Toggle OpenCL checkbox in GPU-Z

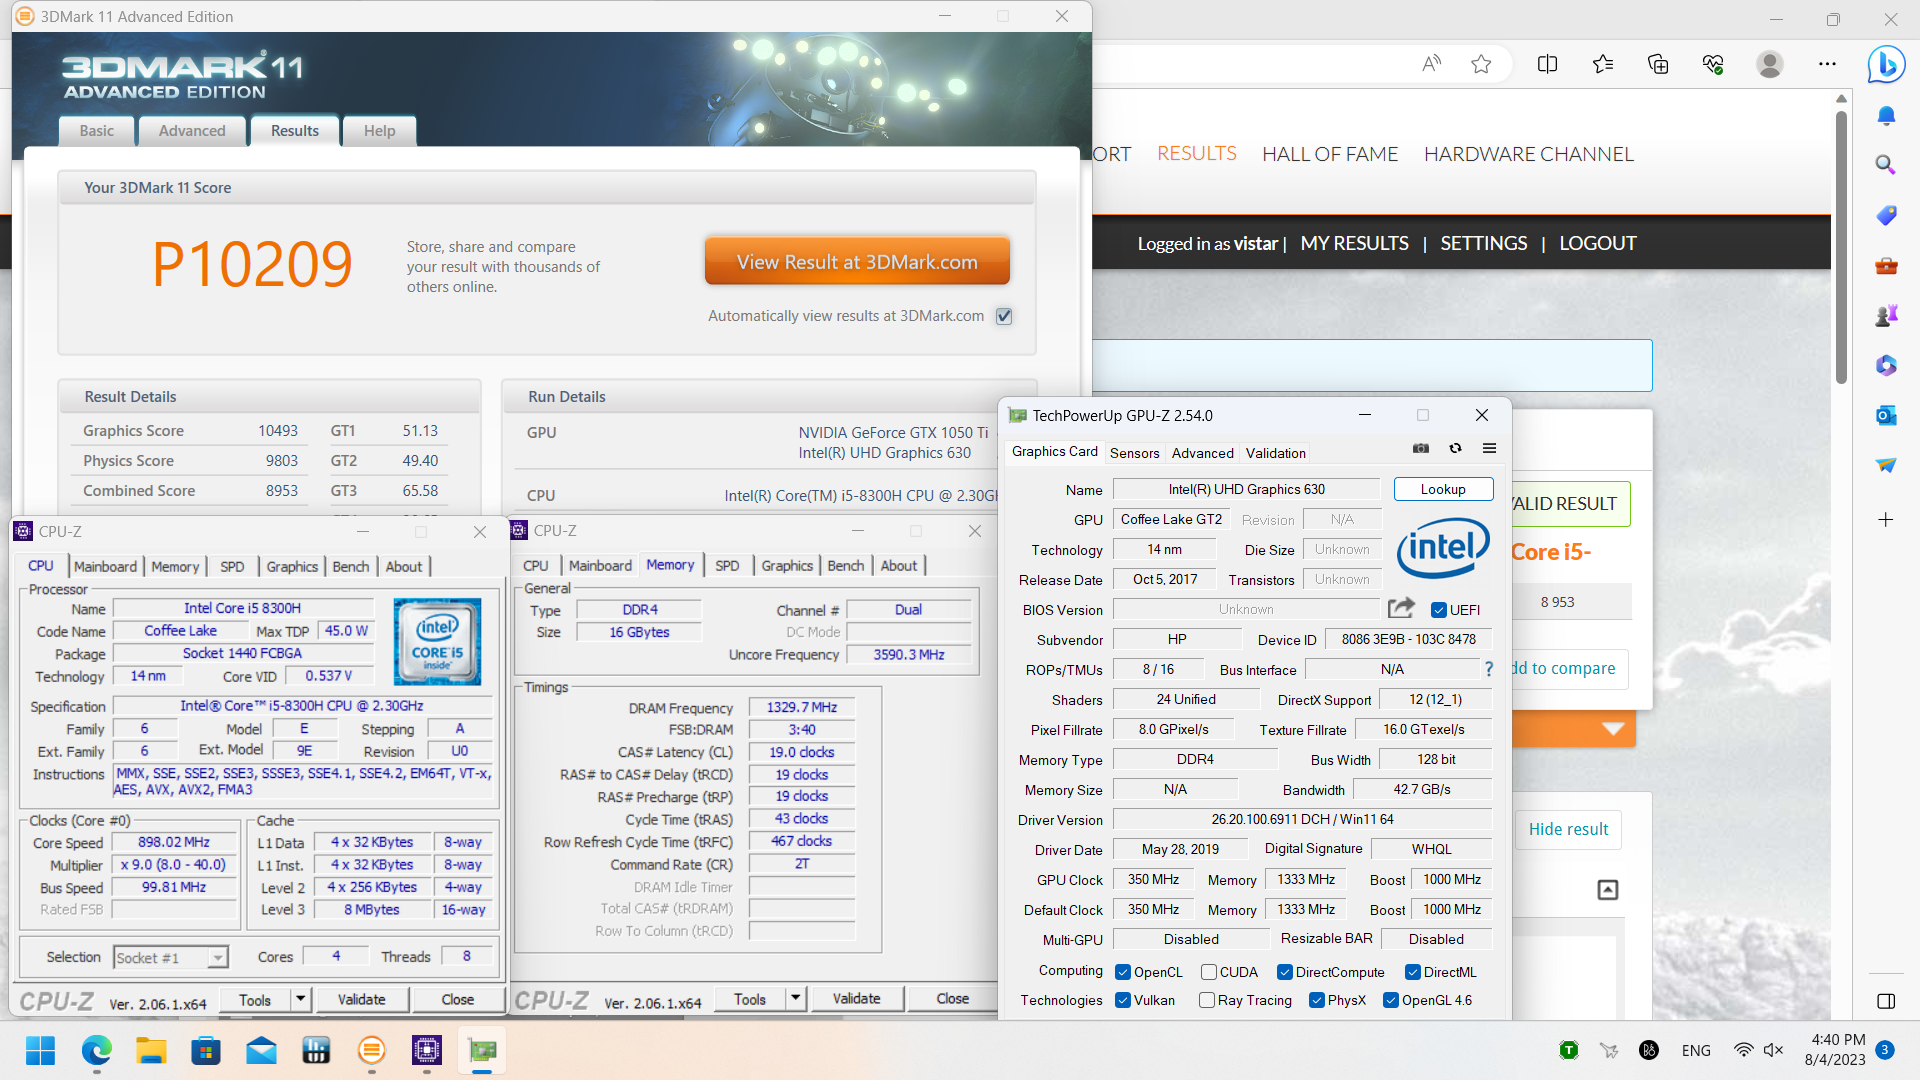1123,972
